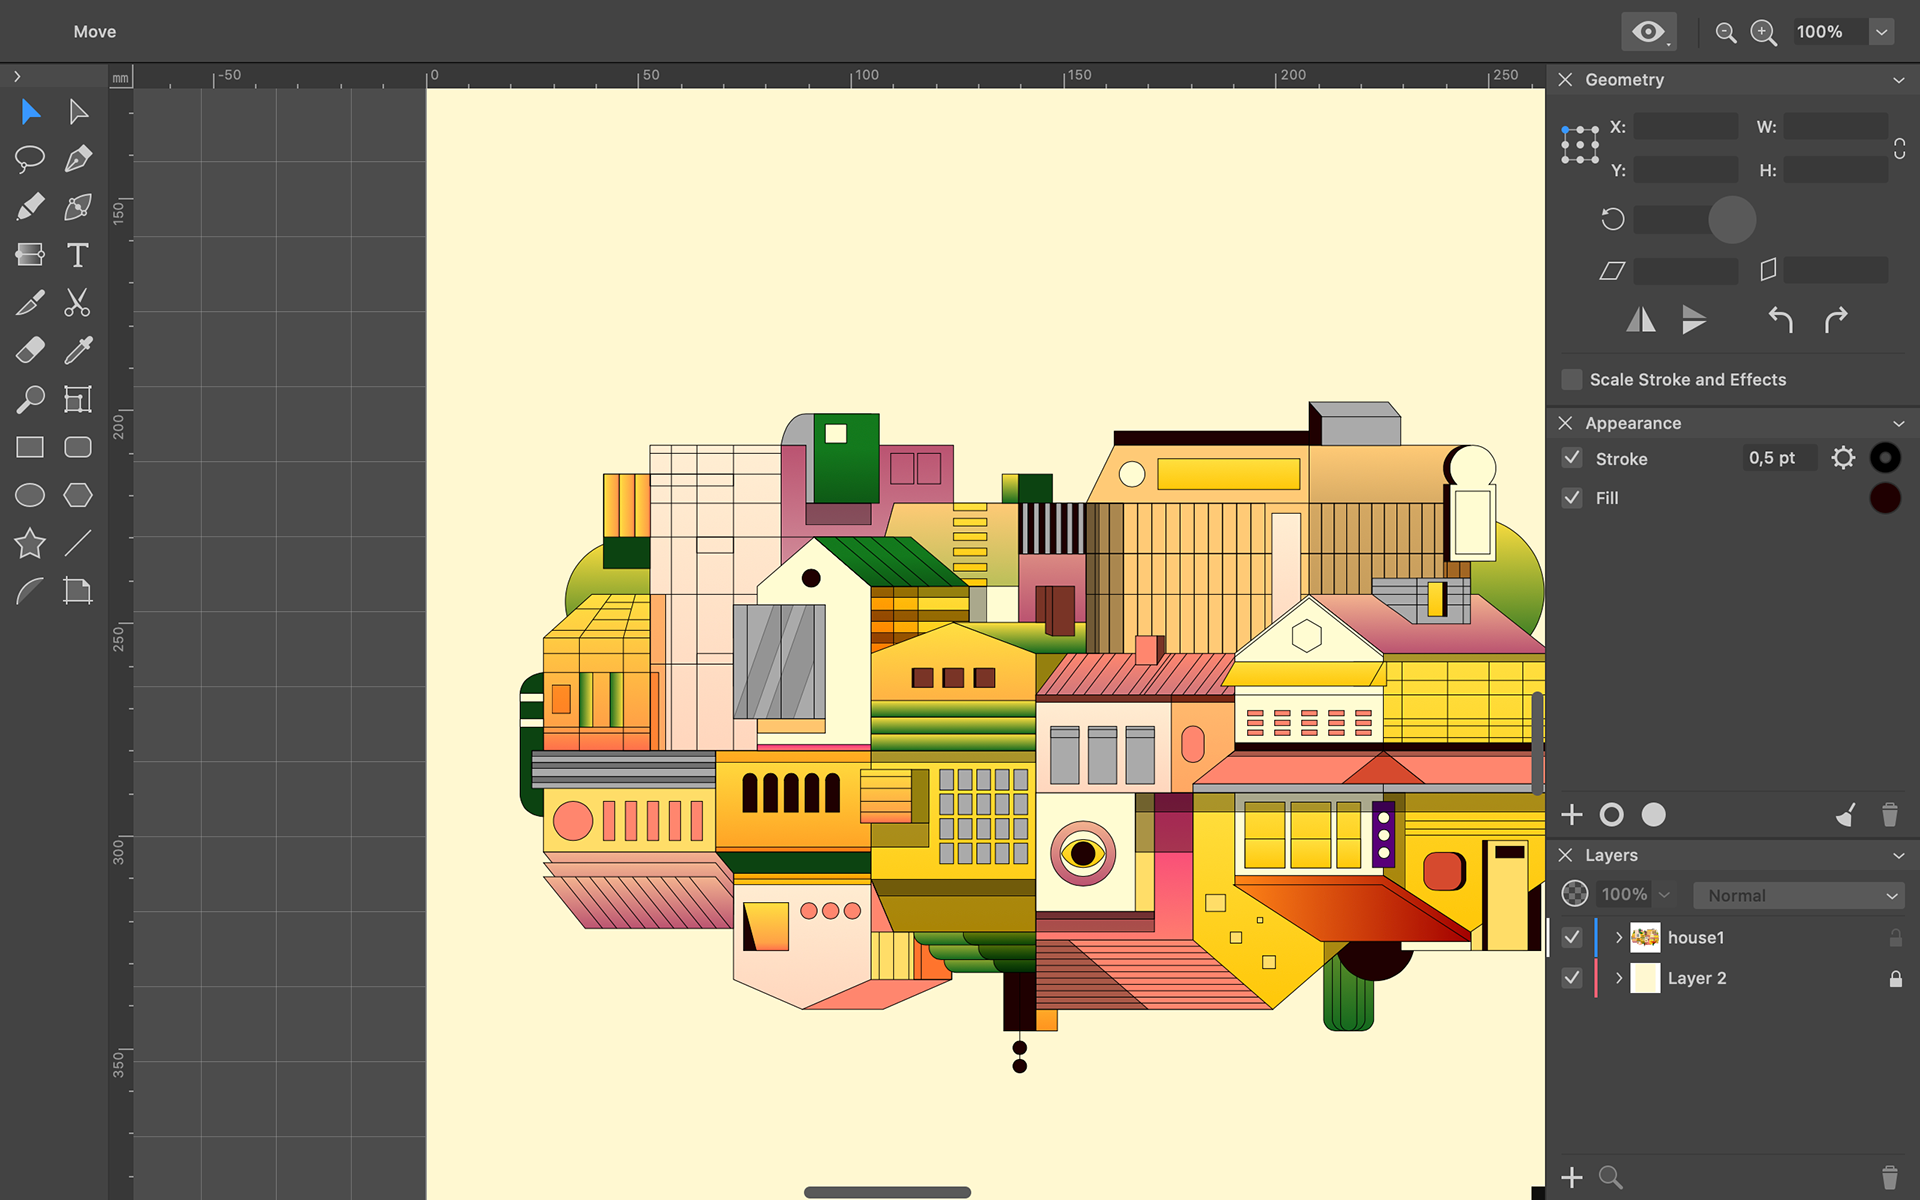This screenshot has height=1200, width=1920.
Task: Click the X position input field
Action: click(1686, 127)
